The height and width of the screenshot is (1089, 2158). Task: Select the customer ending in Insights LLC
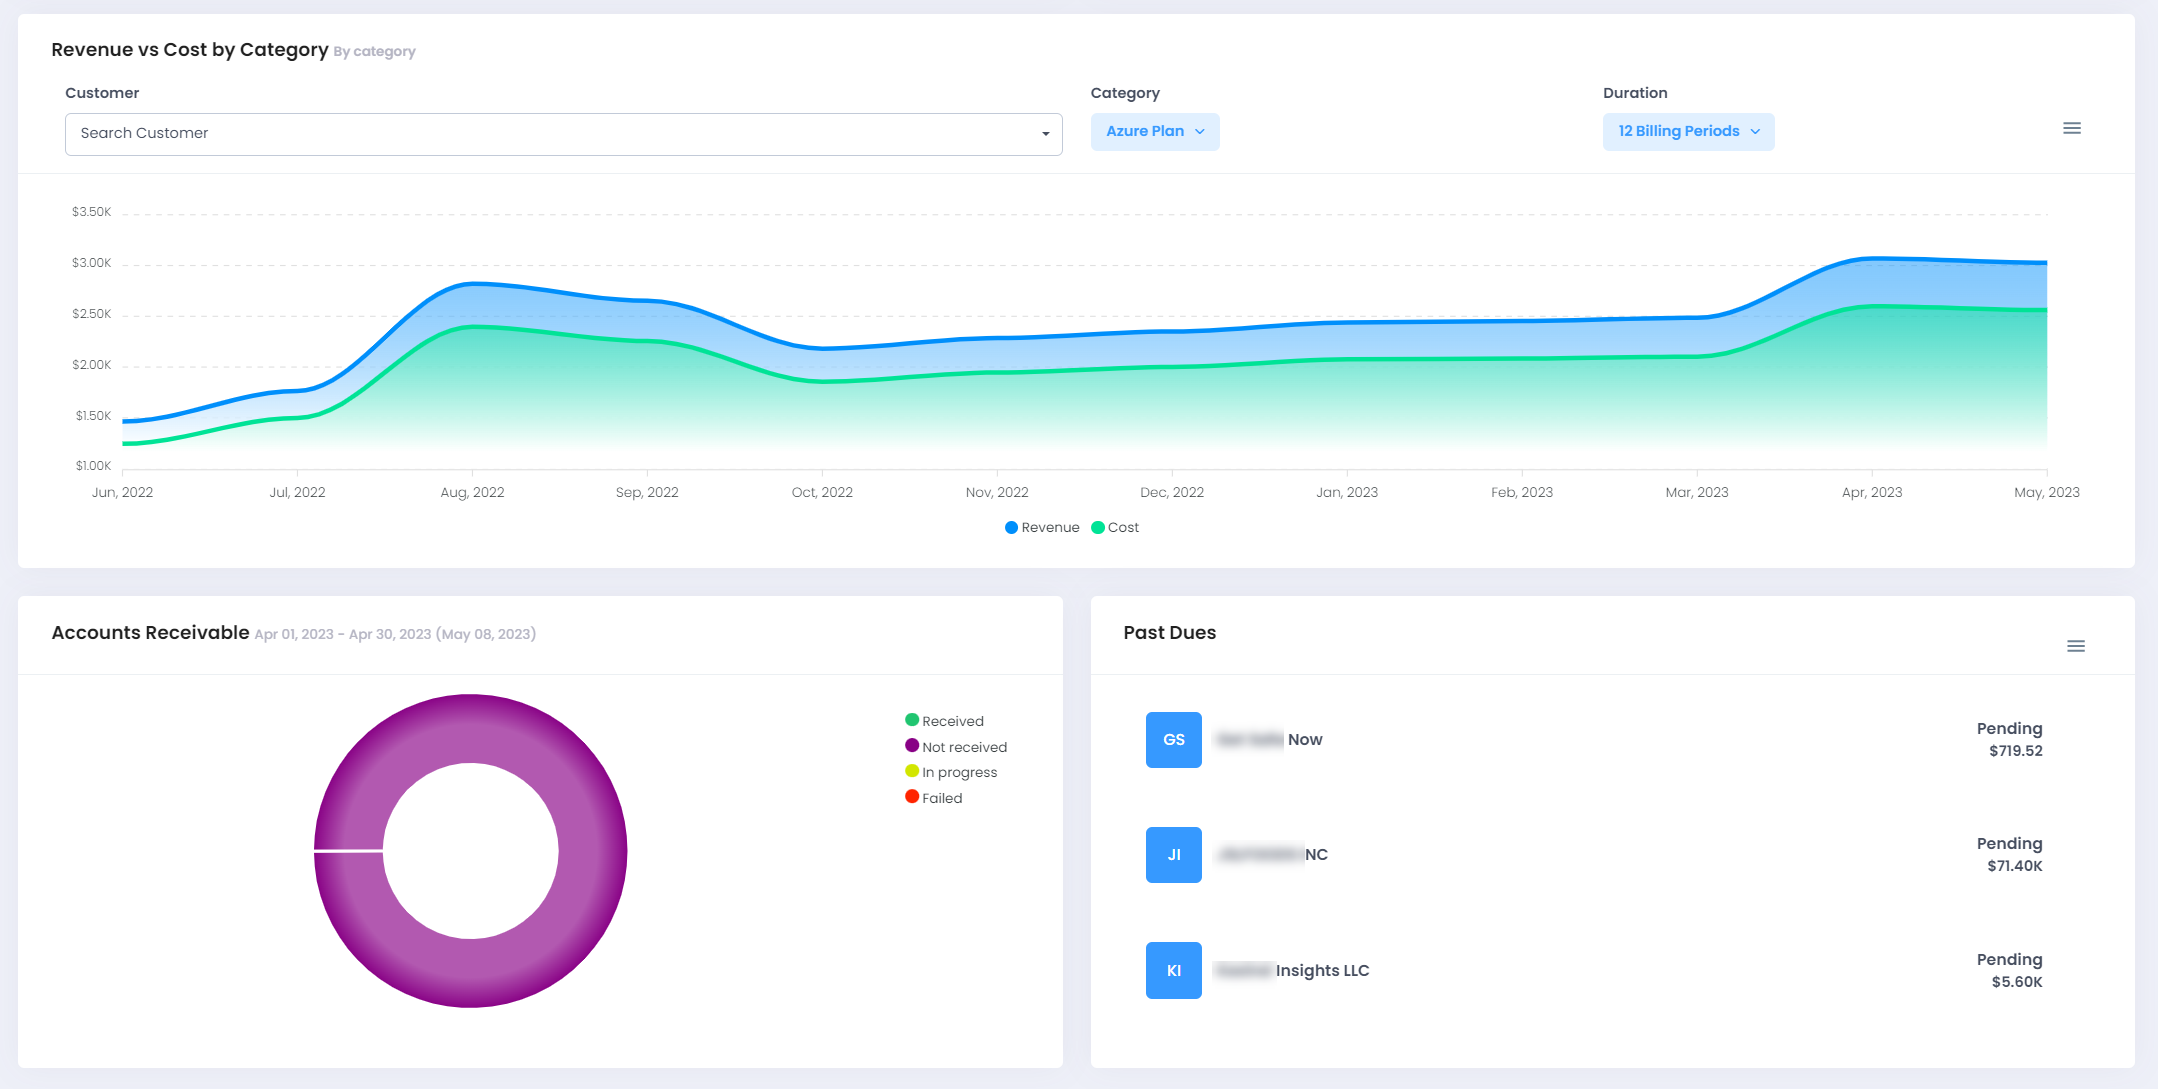(1292, 971)
